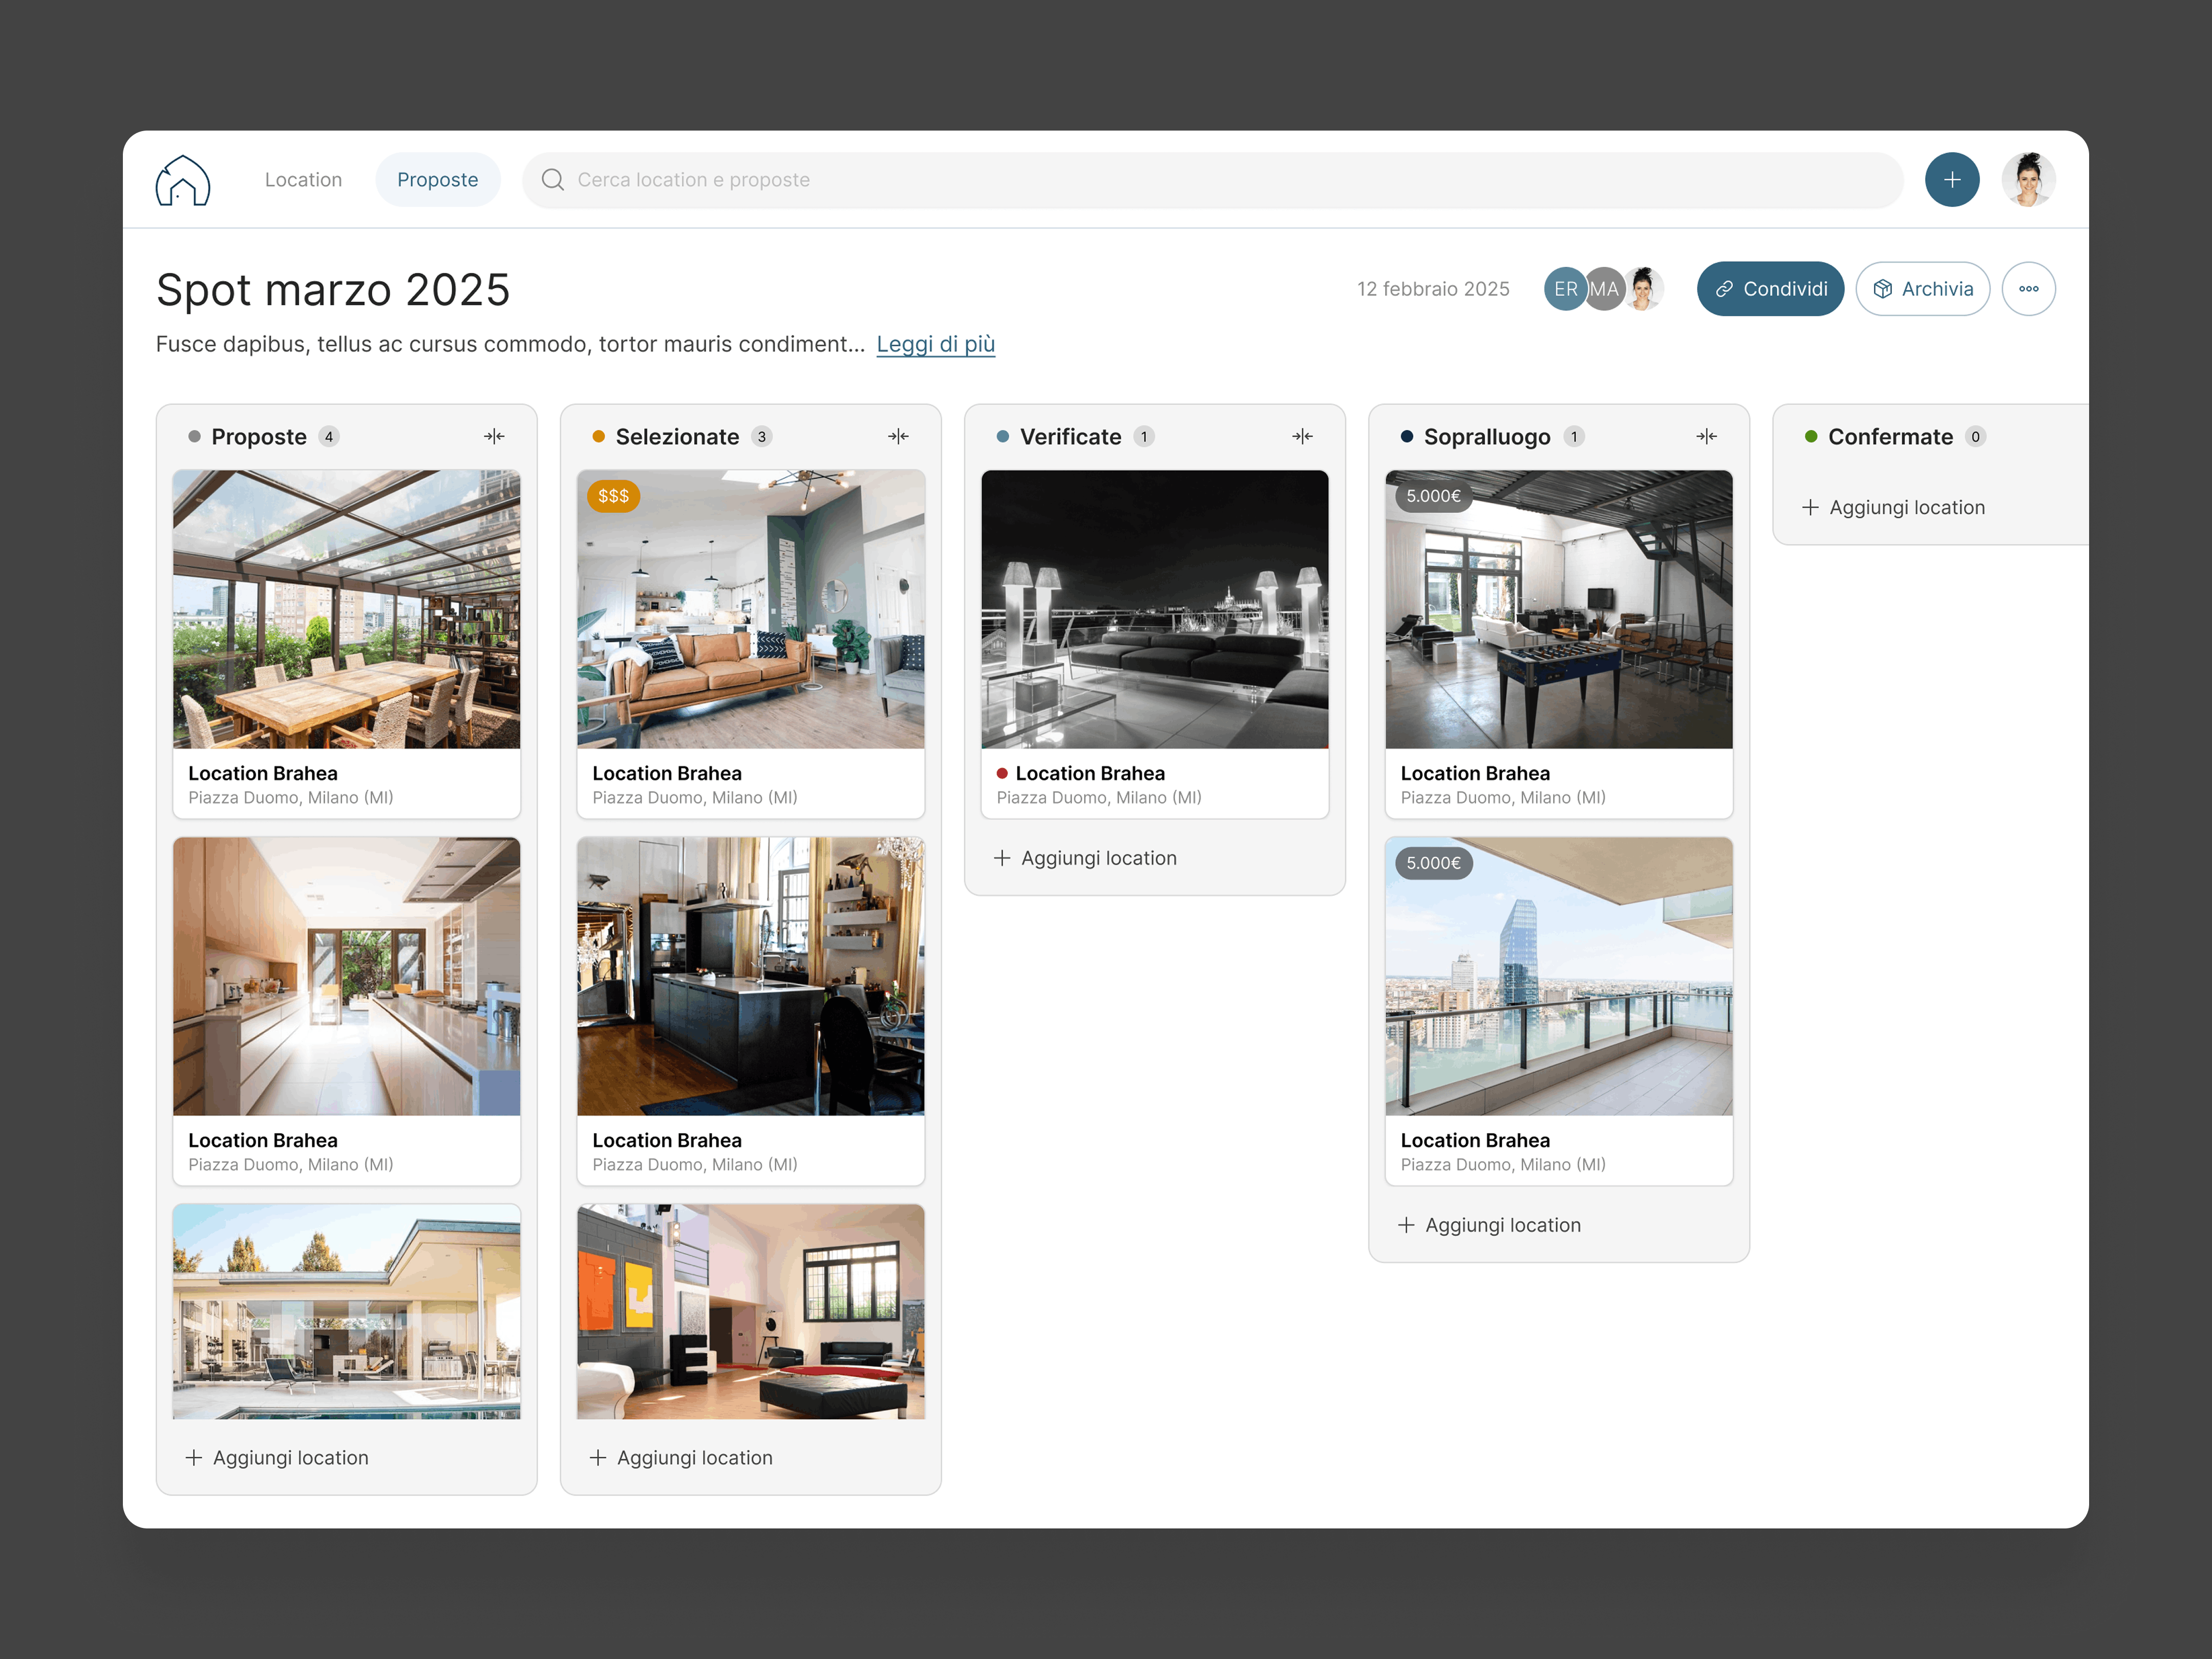The height and width of the screenshot is (1659, 2212).
Task: Collapse the Proposte column
Action: [x=495, y=436]
